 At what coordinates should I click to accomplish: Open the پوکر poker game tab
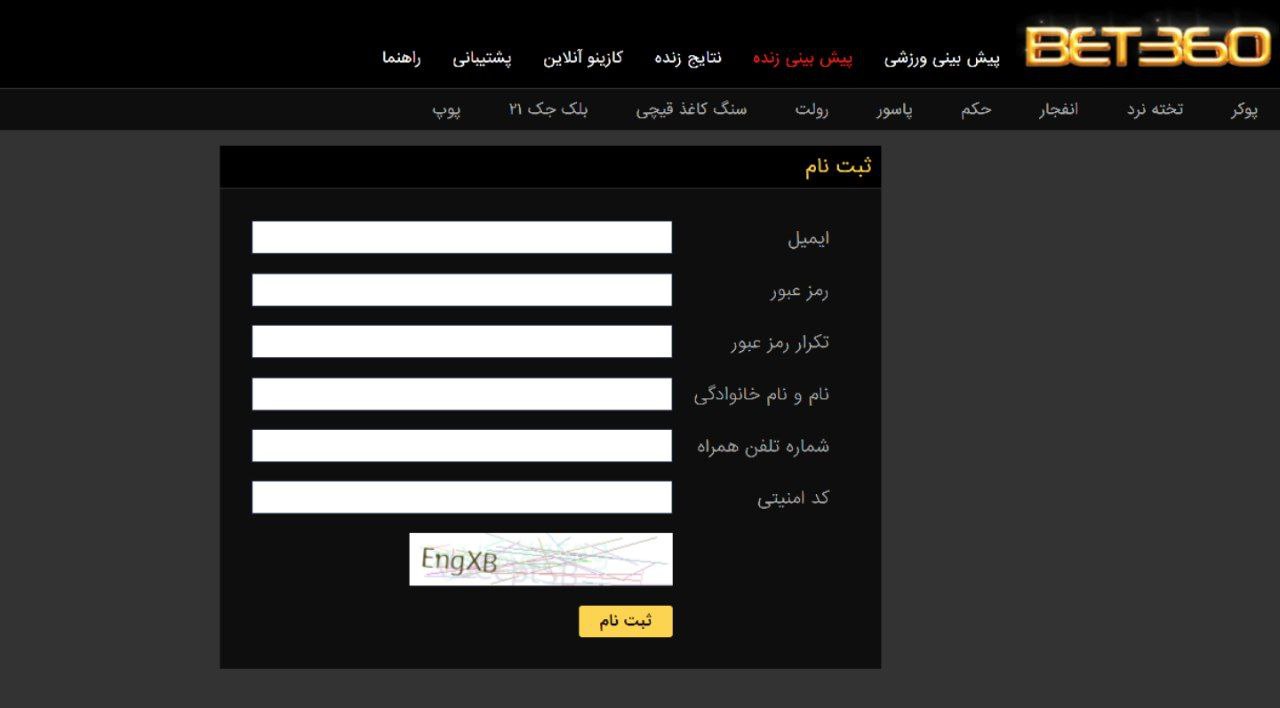[x=1243, y=109]
